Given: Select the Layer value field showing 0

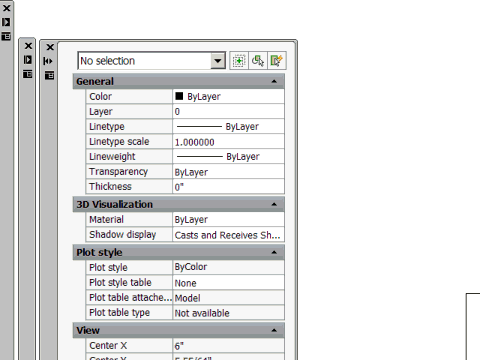Looking at the screenshot, I should click(x=229, y=112).
